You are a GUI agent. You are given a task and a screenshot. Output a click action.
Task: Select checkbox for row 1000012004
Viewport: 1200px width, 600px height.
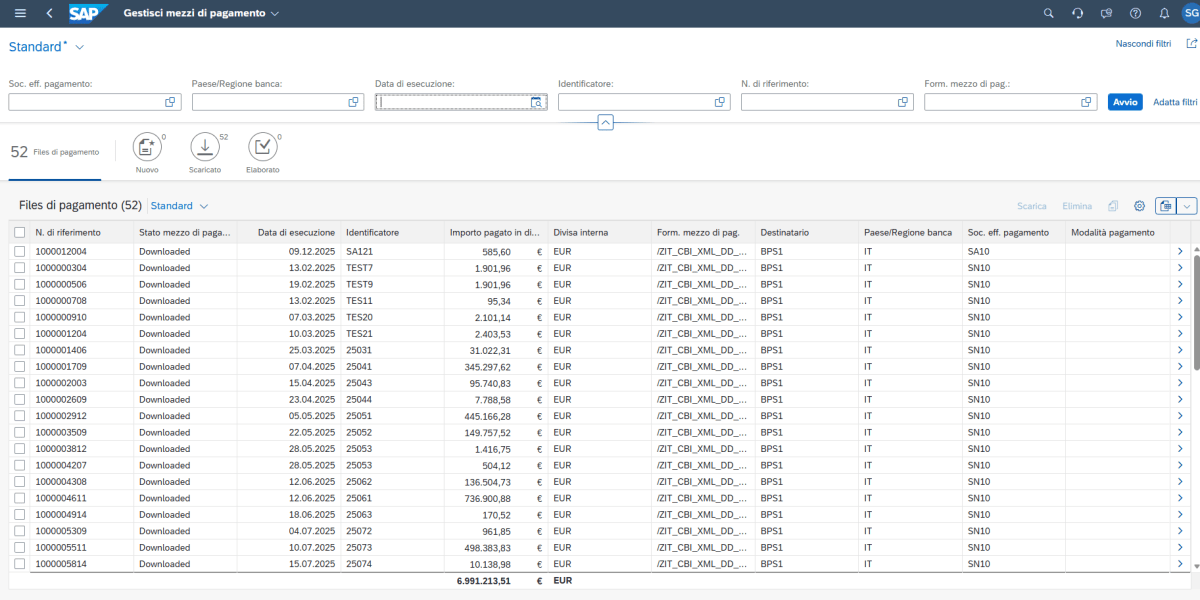coord(20,252)
